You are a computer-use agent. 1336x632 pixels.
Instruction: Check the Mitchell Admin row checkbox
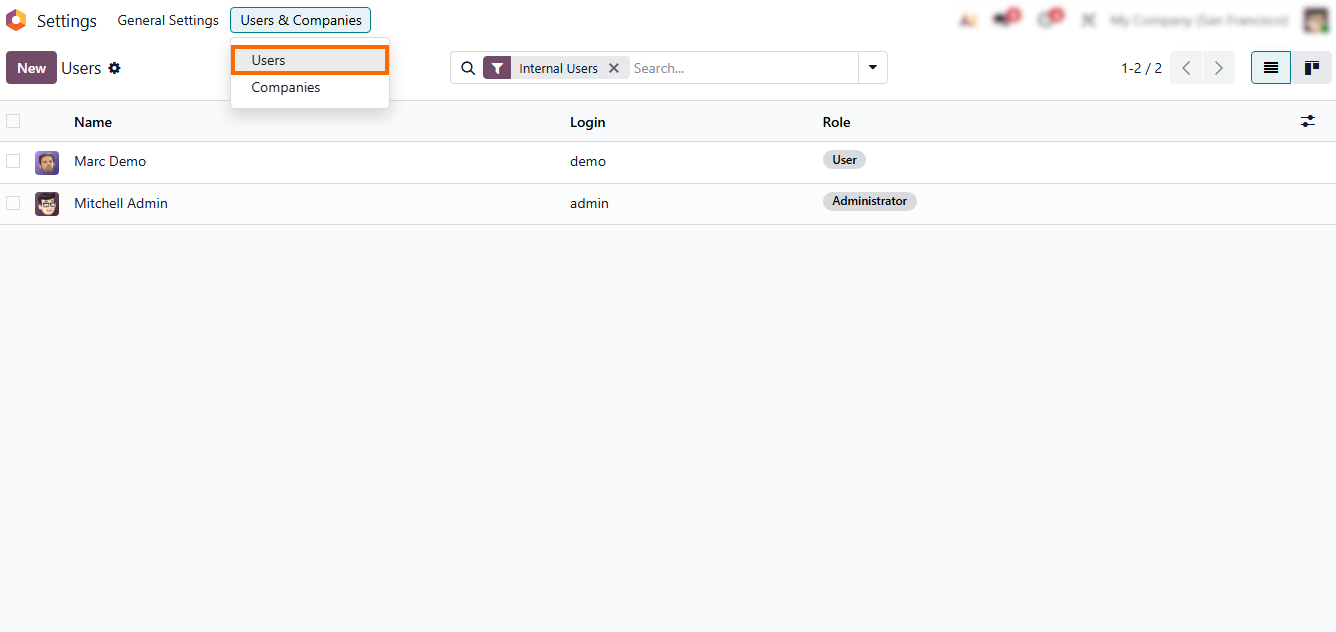click(x=13, y=203)
